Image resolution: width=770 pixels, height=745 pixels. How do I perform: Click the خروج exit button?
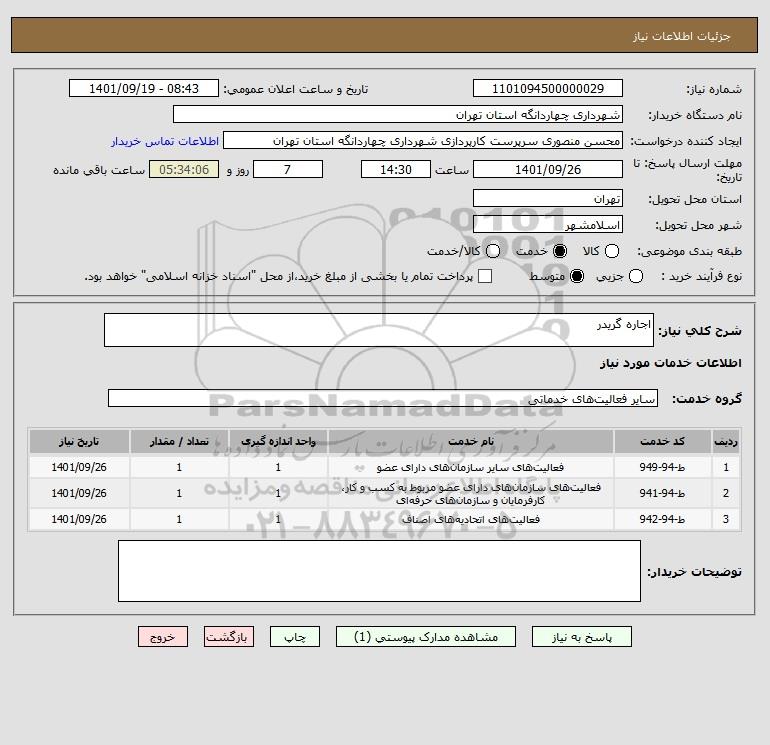(x=163, y=637)
